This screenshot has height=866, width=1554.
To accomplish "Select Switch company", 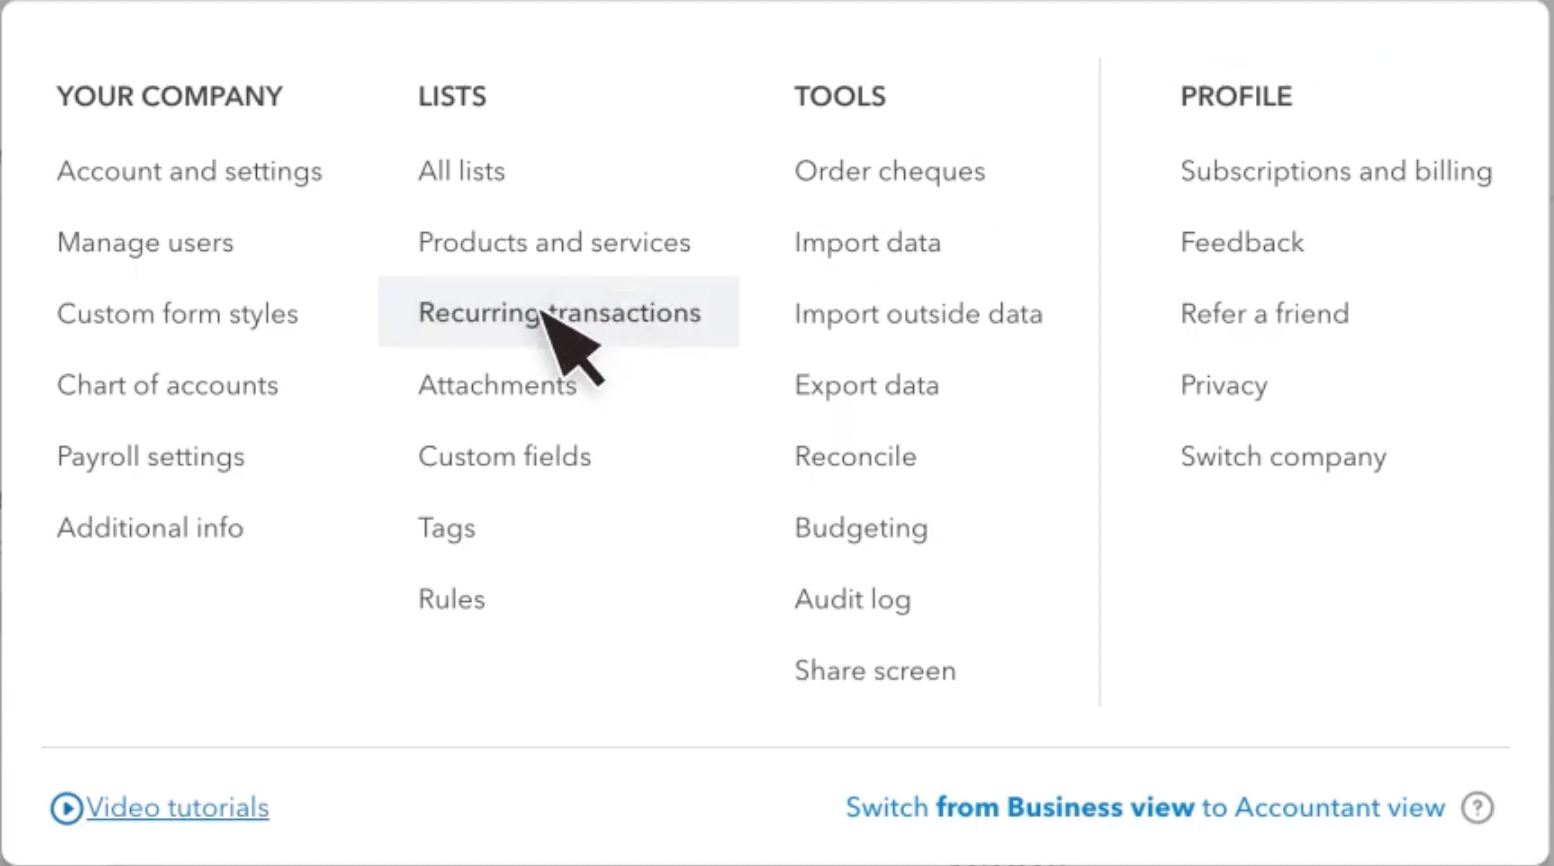I will click(1284, 456).
